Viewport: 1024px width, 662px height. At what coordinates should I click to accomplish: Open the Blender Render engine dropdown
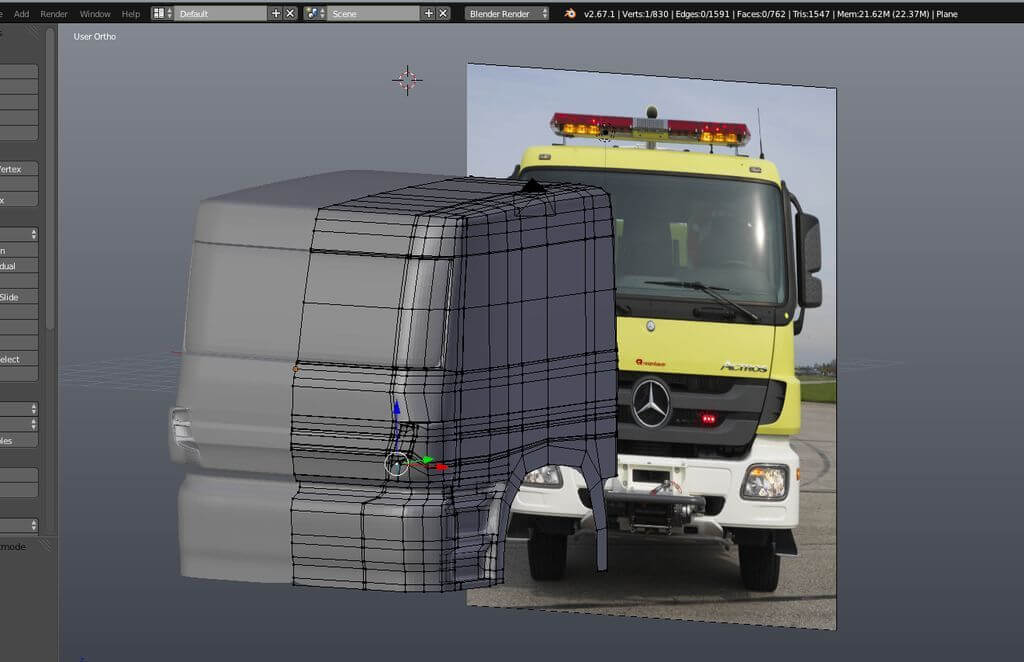click(x=508, y=13)
